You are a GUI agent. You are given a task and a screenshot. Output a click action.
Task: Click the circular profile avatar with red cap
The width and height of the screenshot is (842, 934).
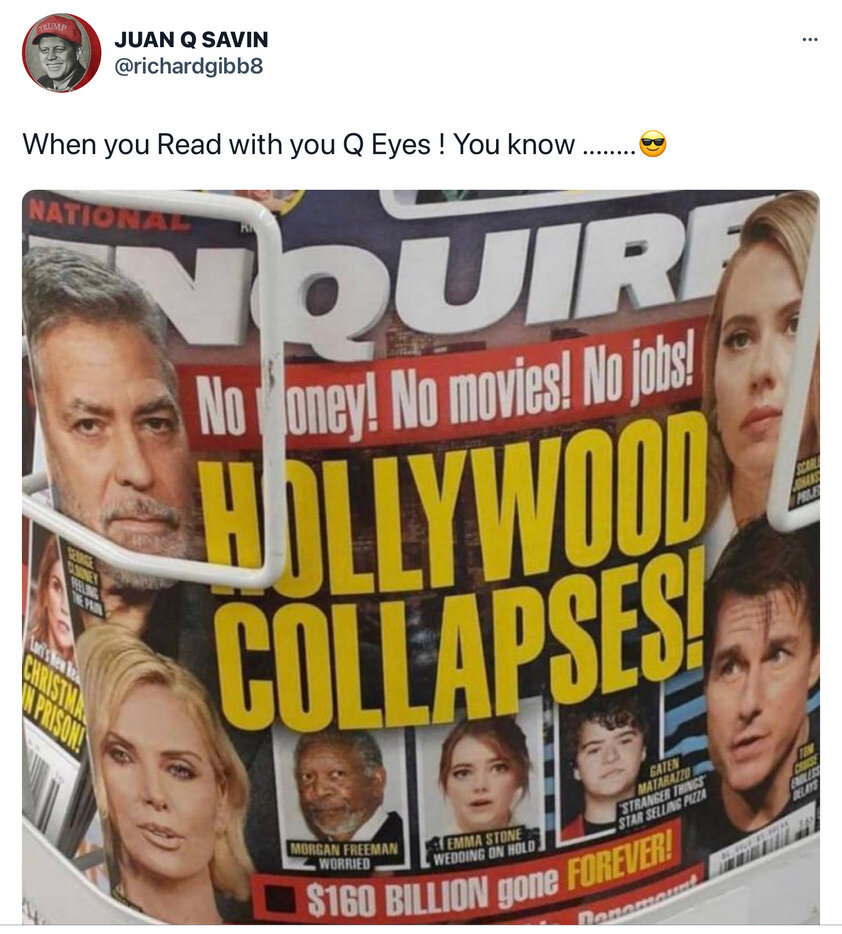pos(61,52)
